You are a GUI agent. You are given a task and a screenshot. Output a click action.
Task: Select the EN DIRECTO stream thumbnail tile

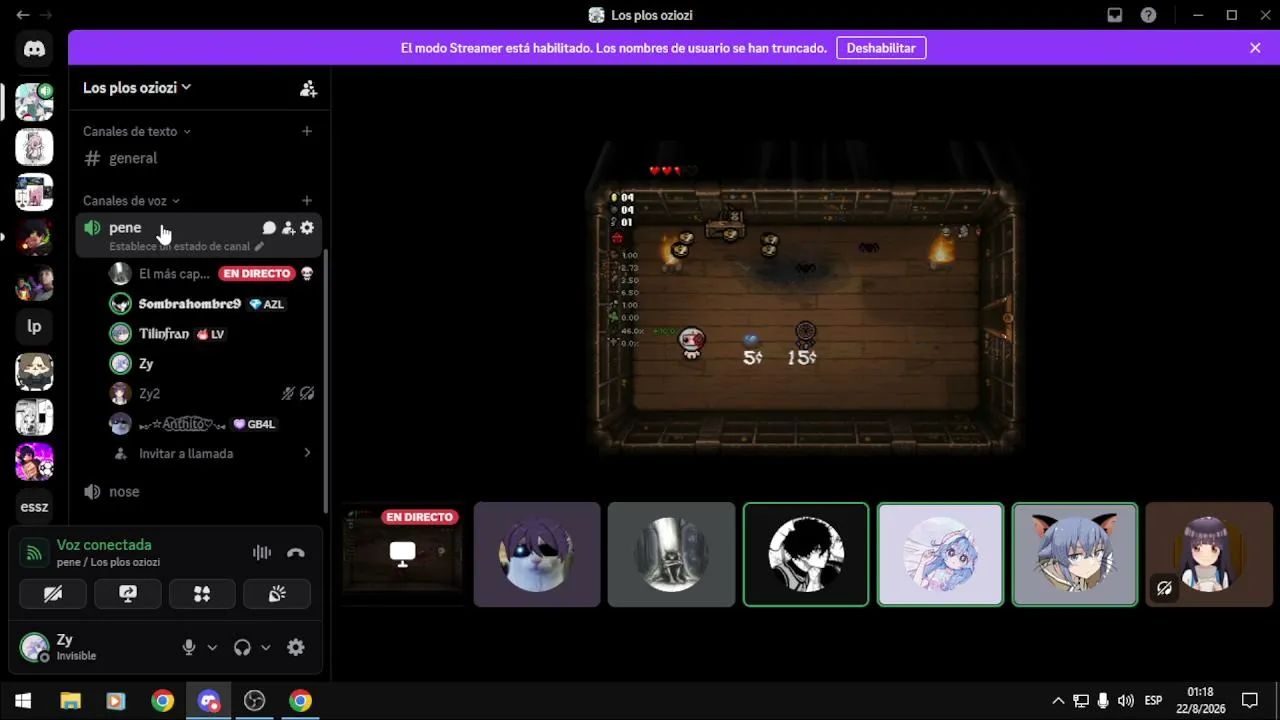click(402, 554)
